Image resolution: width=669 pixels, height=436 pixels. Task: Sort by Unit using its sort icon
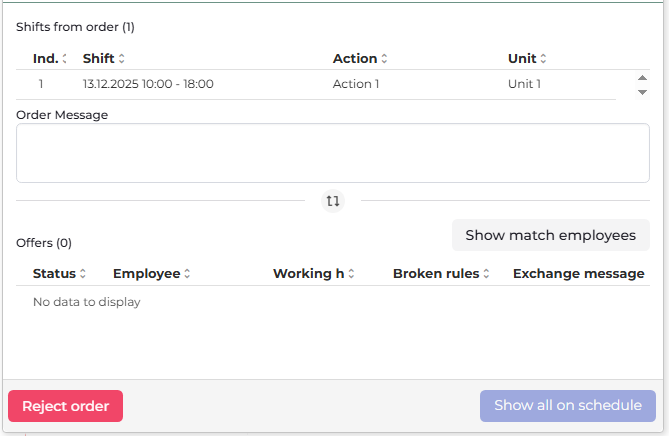point(544,59)
